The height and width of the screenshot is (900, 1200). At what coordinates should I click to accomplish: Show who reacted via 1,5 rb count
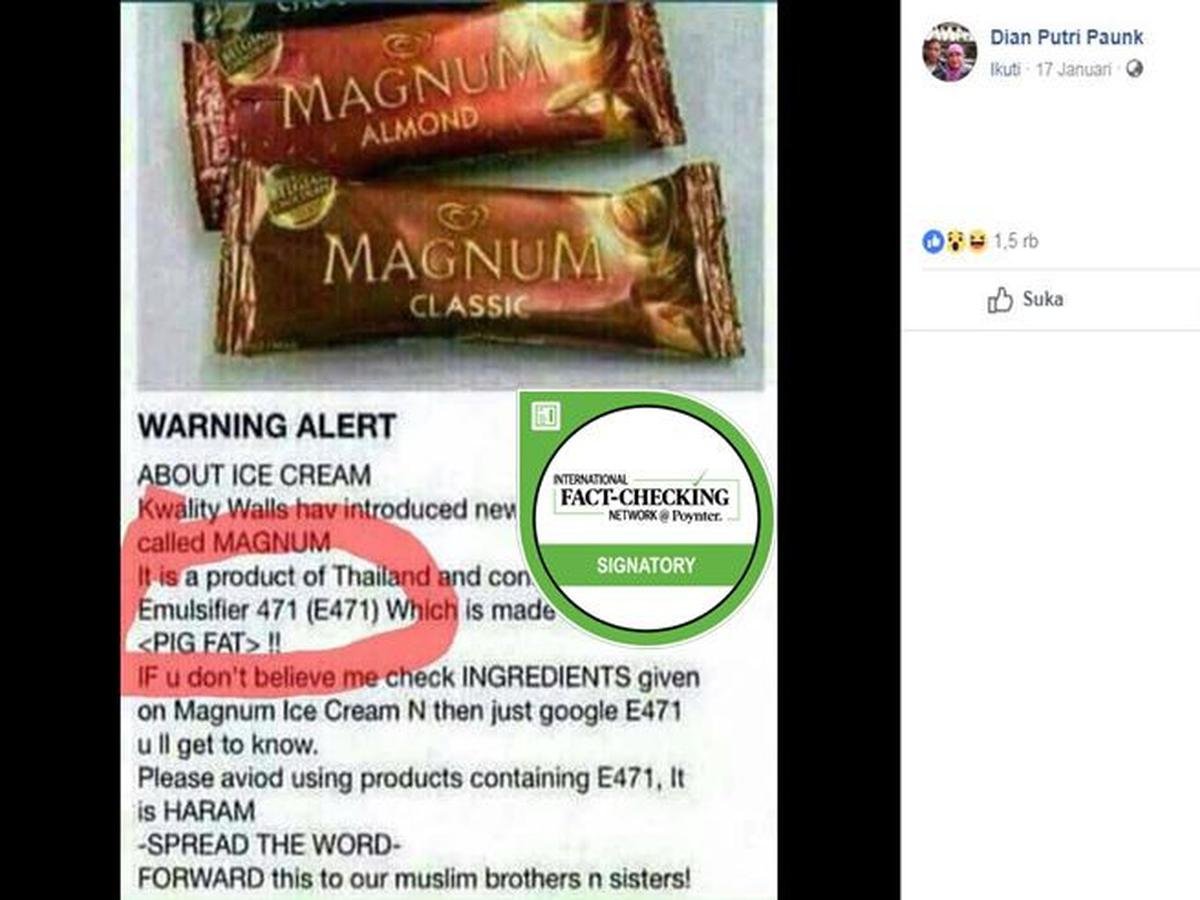[1015, 241]
